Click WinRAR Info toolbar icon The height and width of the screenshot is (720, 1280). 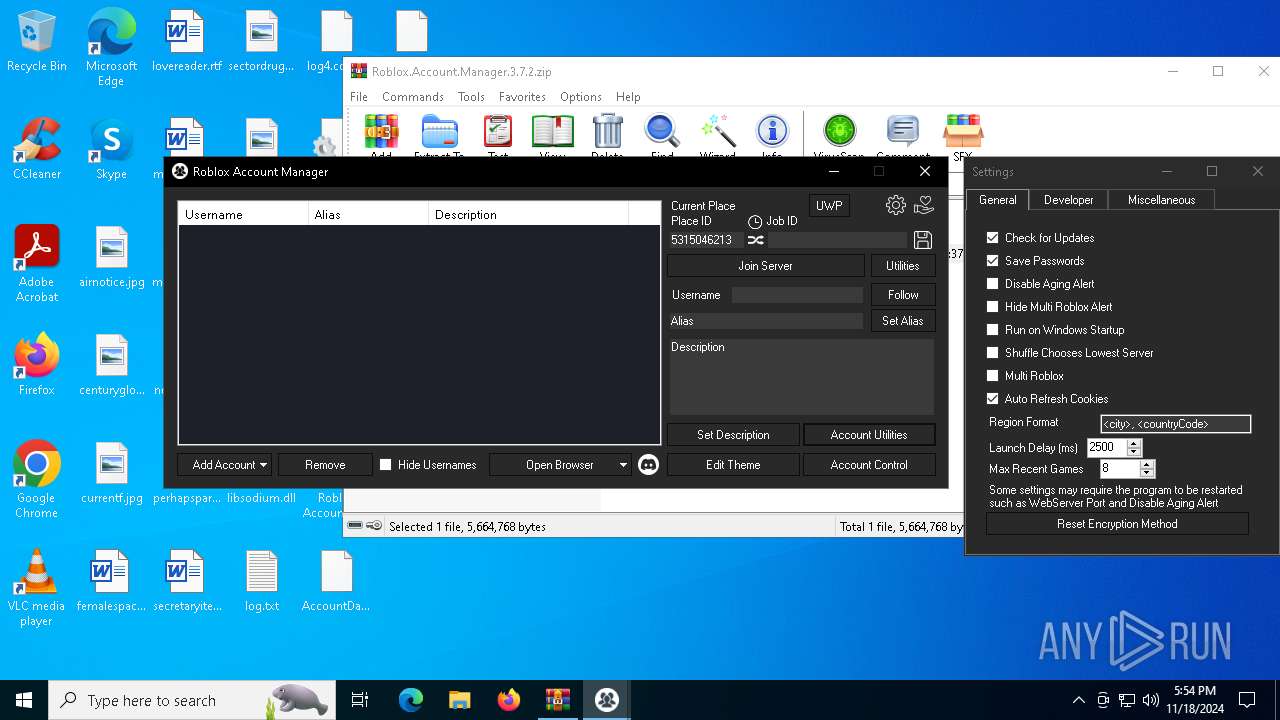(772, 135)
